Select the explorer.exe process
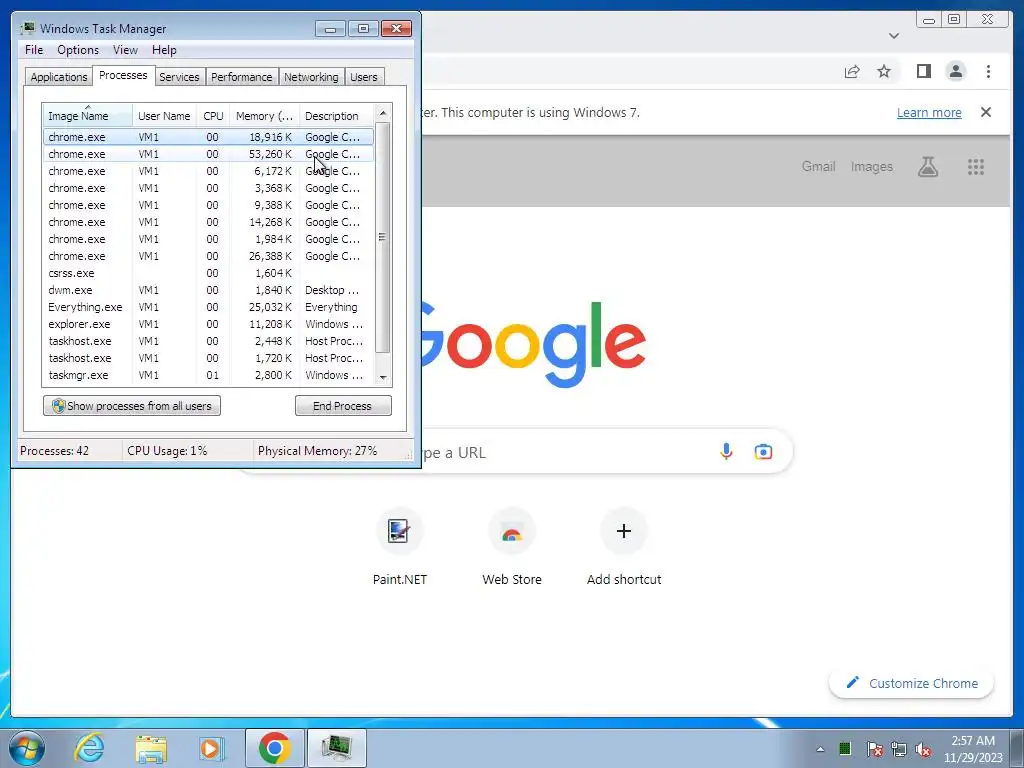This screenshot has width=1024, height=768. (208, 324)
